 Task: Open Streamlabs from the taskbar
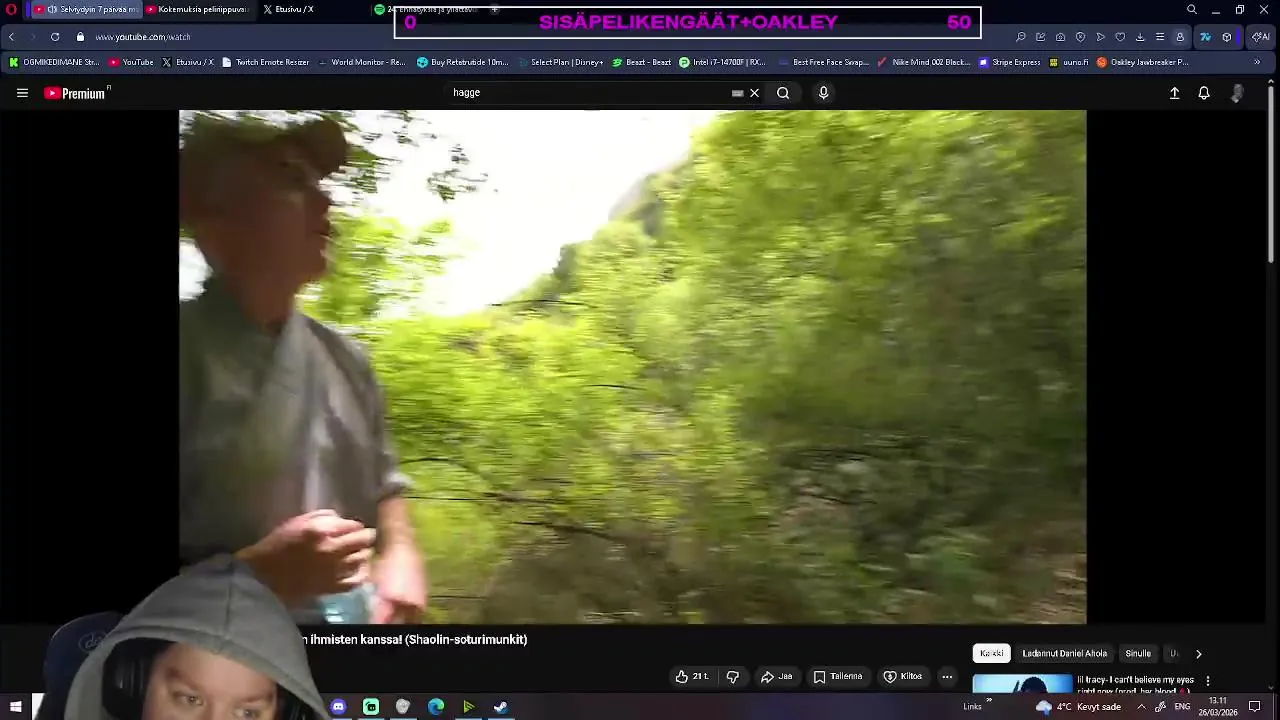click(x=371, y=707)
